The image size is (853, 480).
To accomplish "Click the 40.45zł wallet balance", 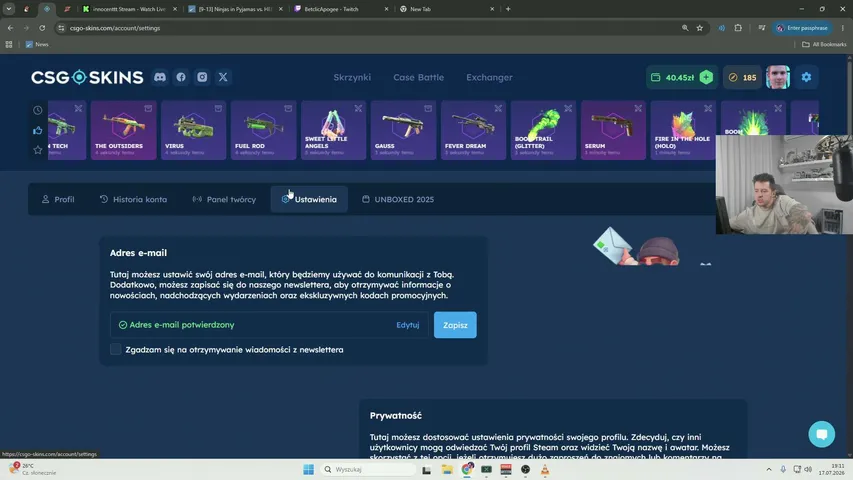I will click(x=674, y=77).
